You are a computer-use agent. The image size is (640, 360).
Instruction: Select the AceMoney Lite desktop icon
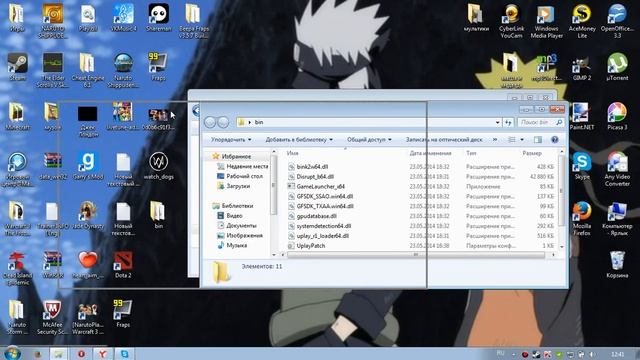(x=582, y=22)
